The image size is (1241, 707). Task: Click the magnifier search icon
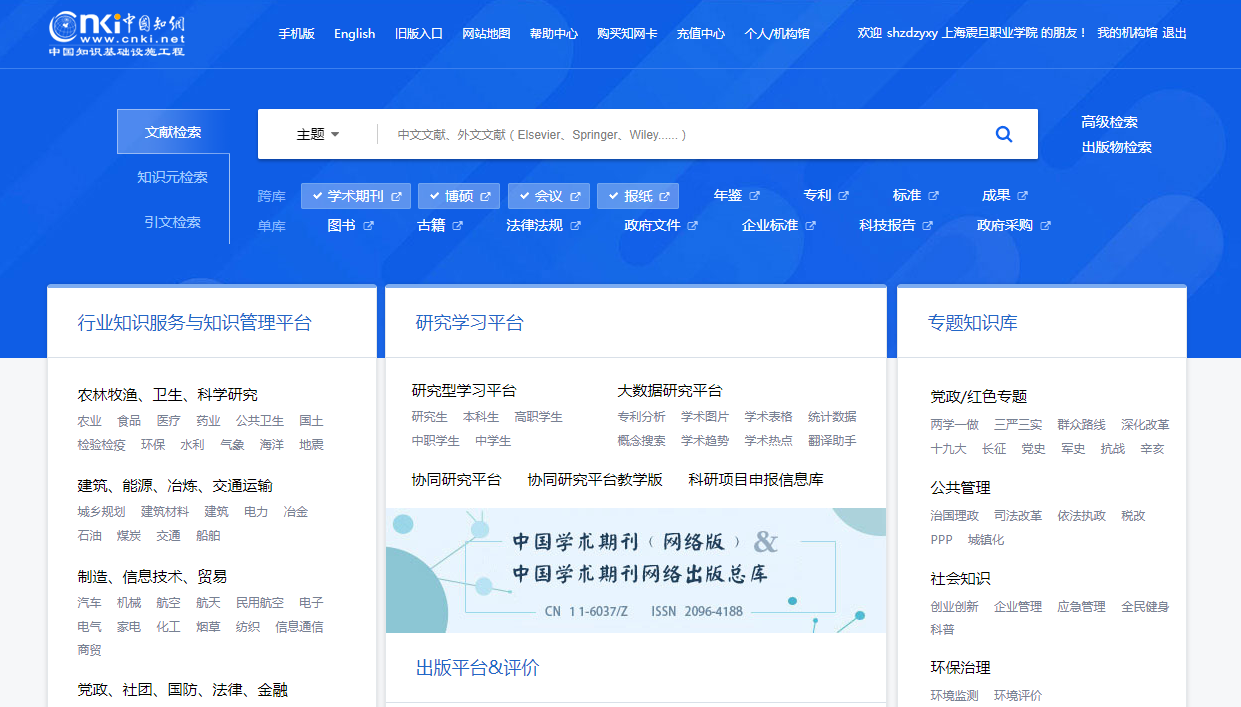click(x=1004, y=134)
